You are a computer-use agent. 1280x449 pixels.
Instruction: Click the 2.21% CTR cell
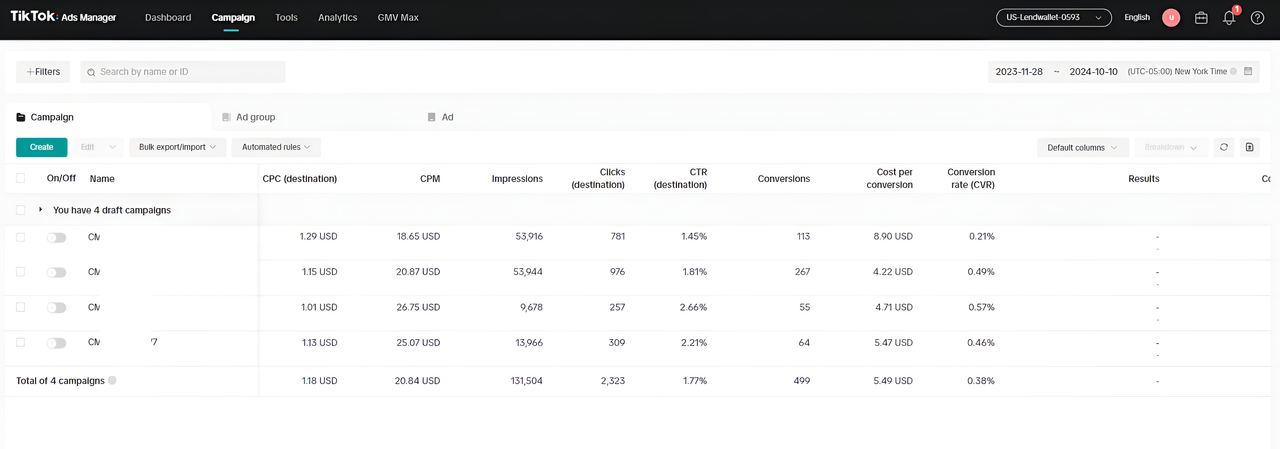click(x=694, y=342)
